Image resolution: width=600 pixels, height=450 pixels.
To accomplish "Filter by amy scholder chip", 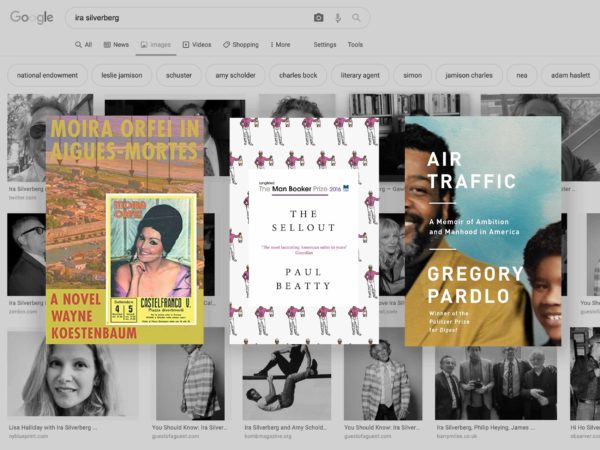I will (x=235, y=75).
